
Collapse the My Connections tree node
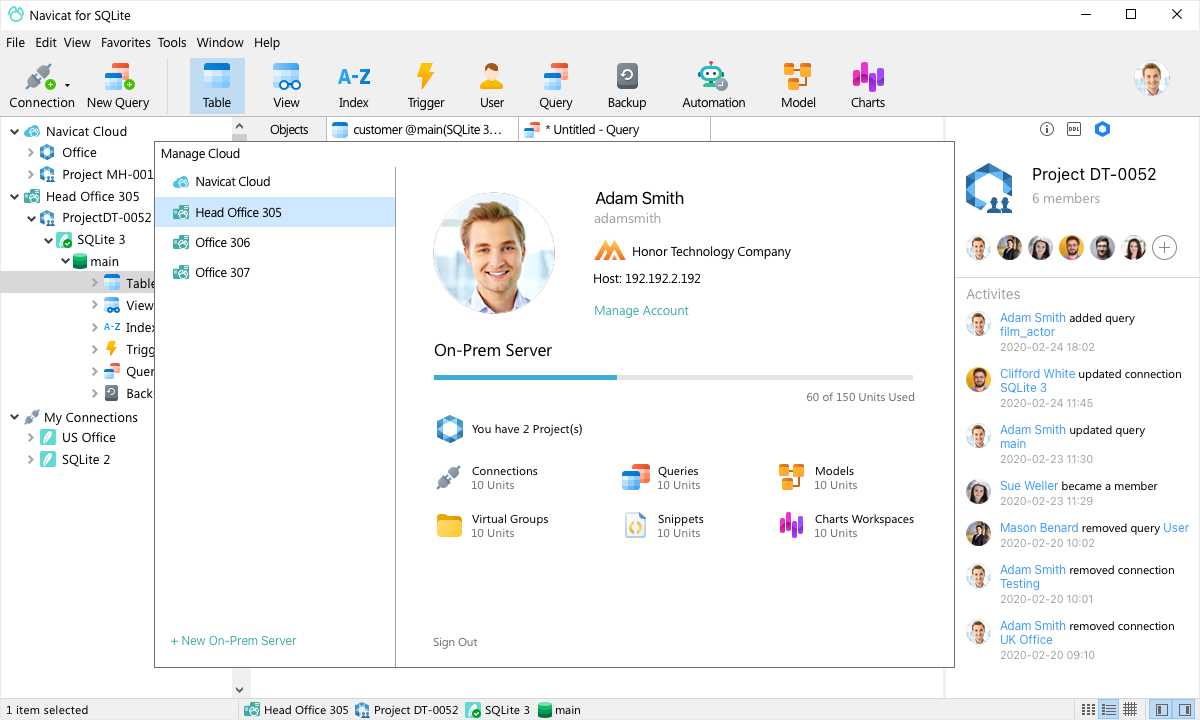coord(14,417)
